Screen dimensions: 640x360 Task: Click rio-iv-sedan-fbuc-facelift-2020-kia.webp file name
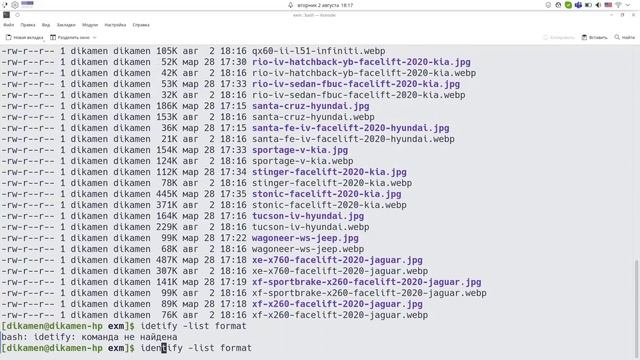[358, 95]
